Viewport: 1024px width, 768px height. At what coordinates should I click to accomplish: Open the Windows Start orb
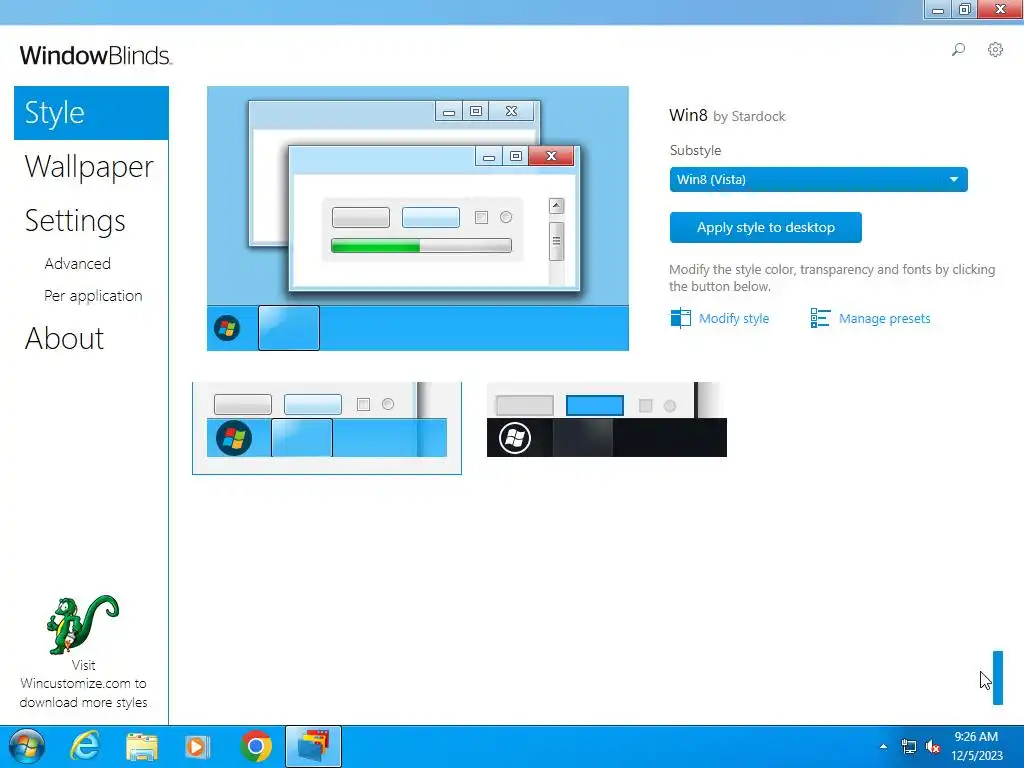click(27, 746)
